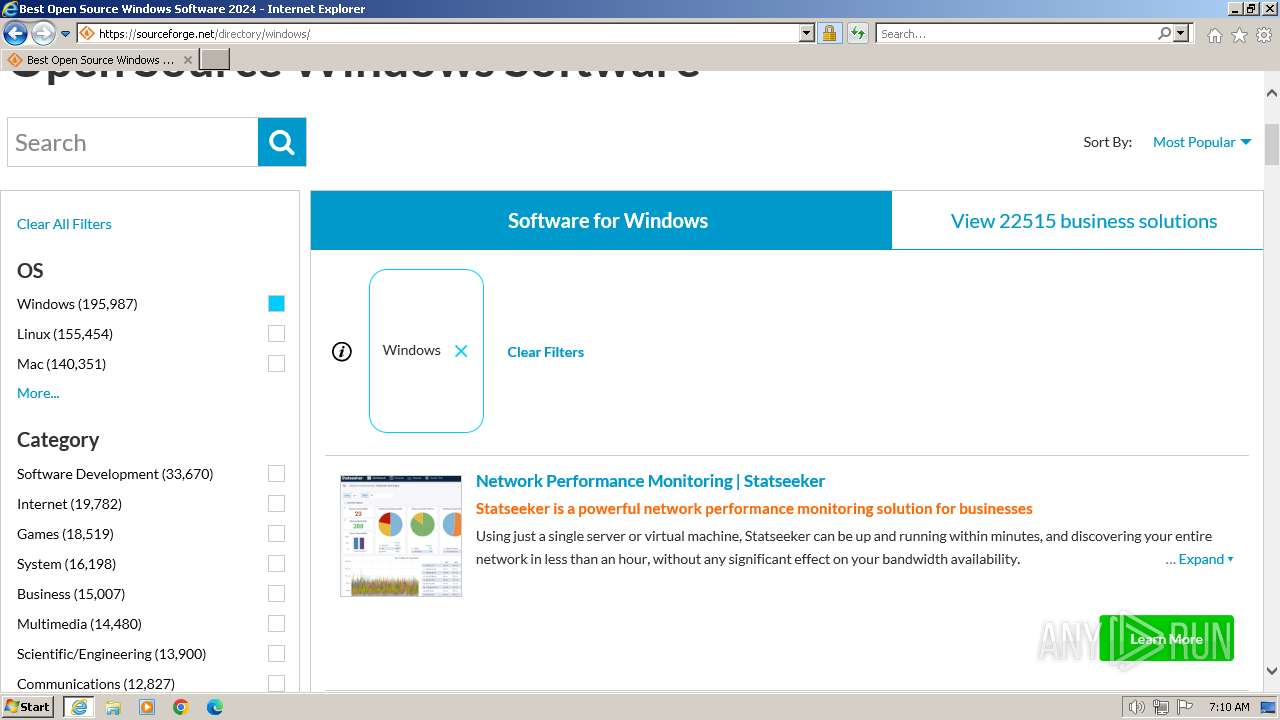The image size is (1280, 720).
Task: Click Clear All Filters link
Action: (64, 224)
